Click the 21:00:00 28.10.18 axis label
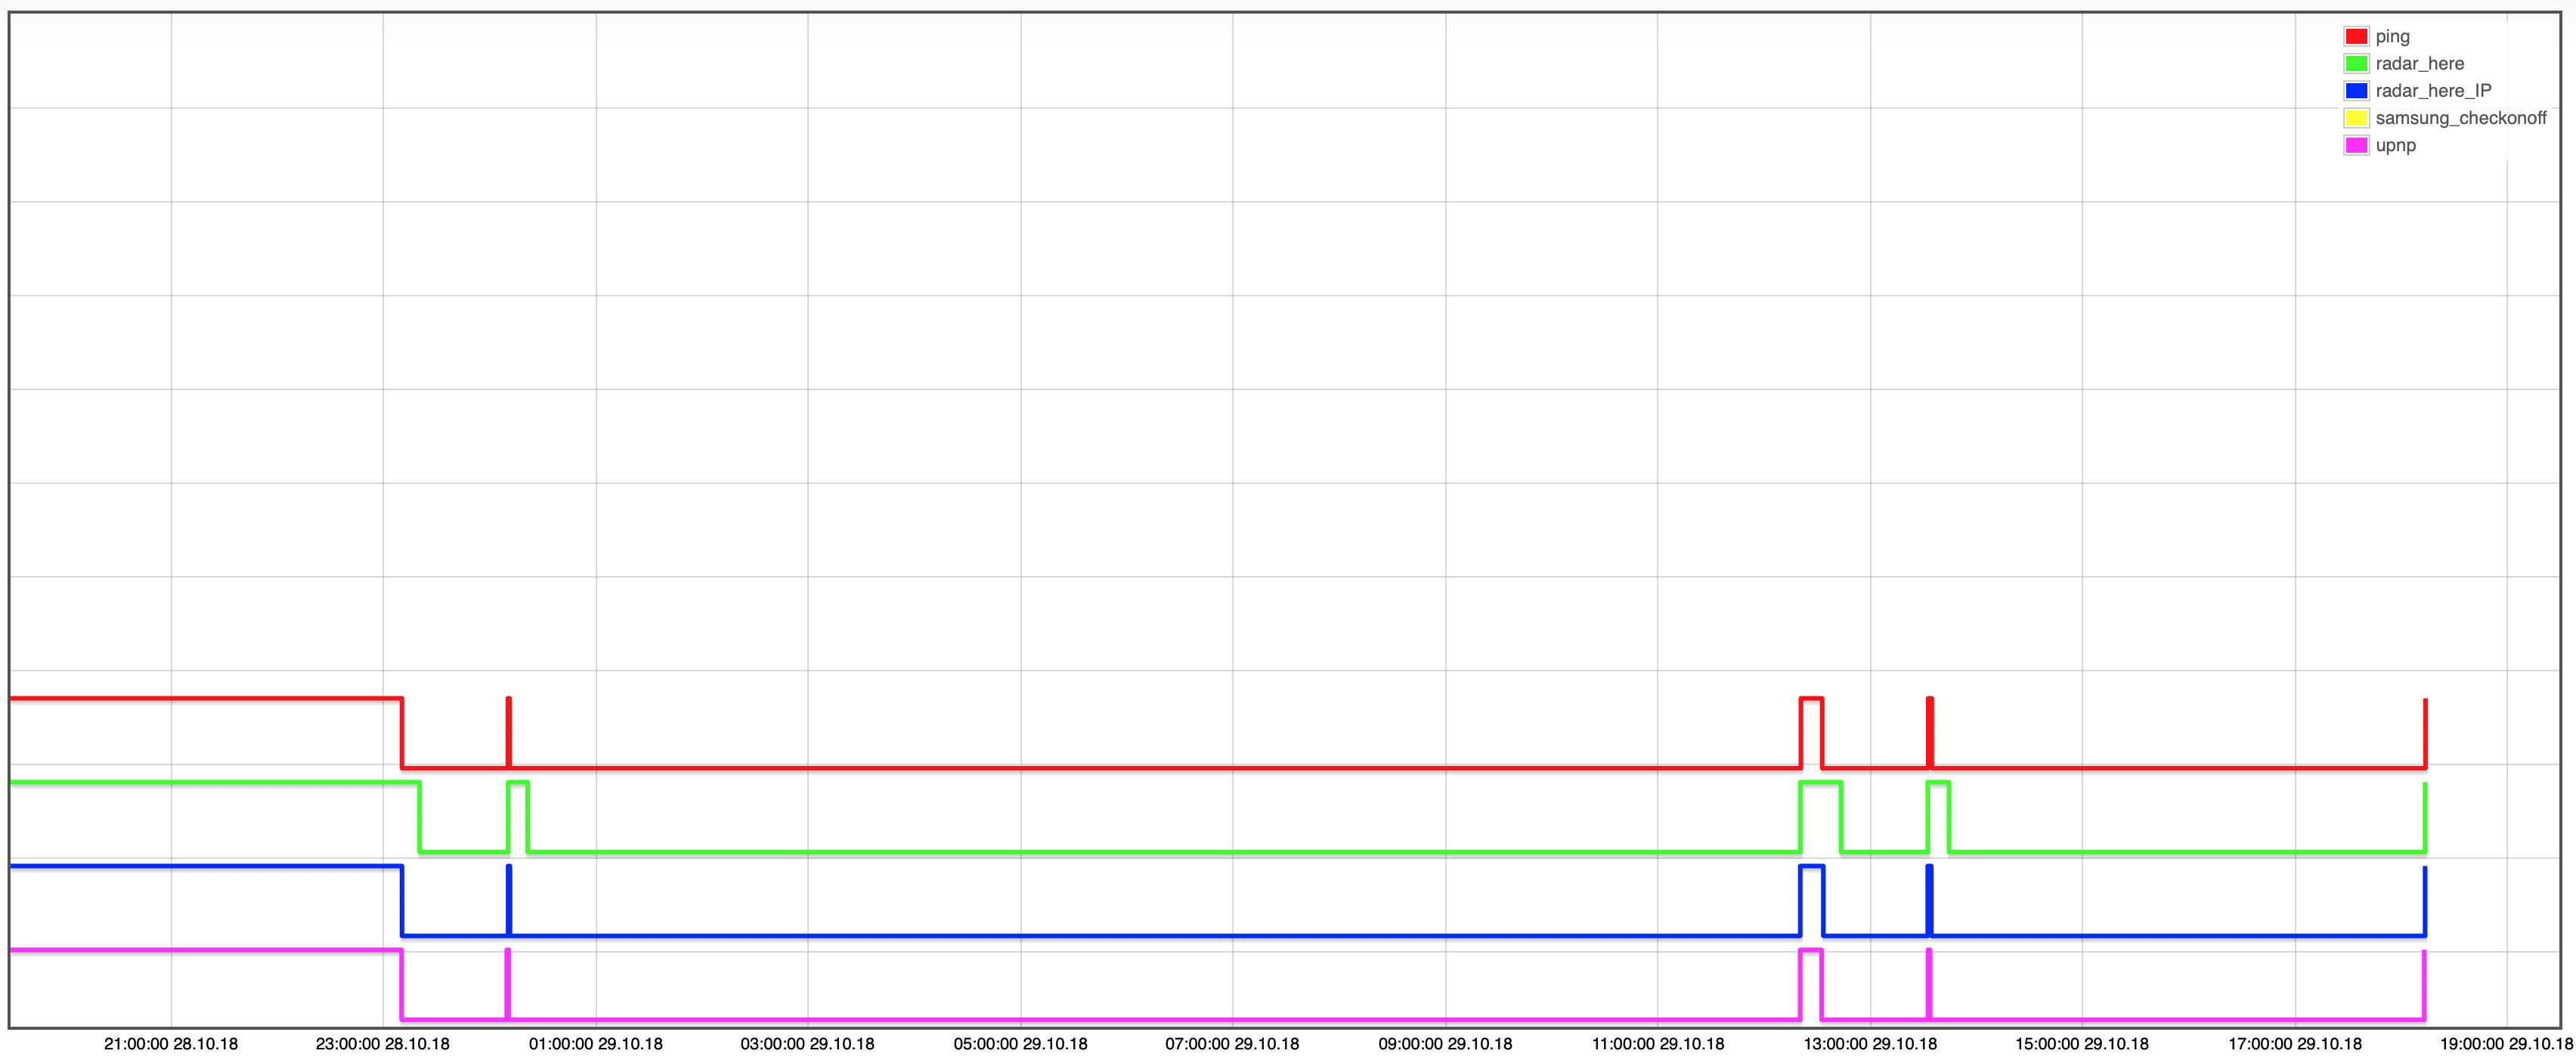The image size is (2576, 1060). [171, 1044]
